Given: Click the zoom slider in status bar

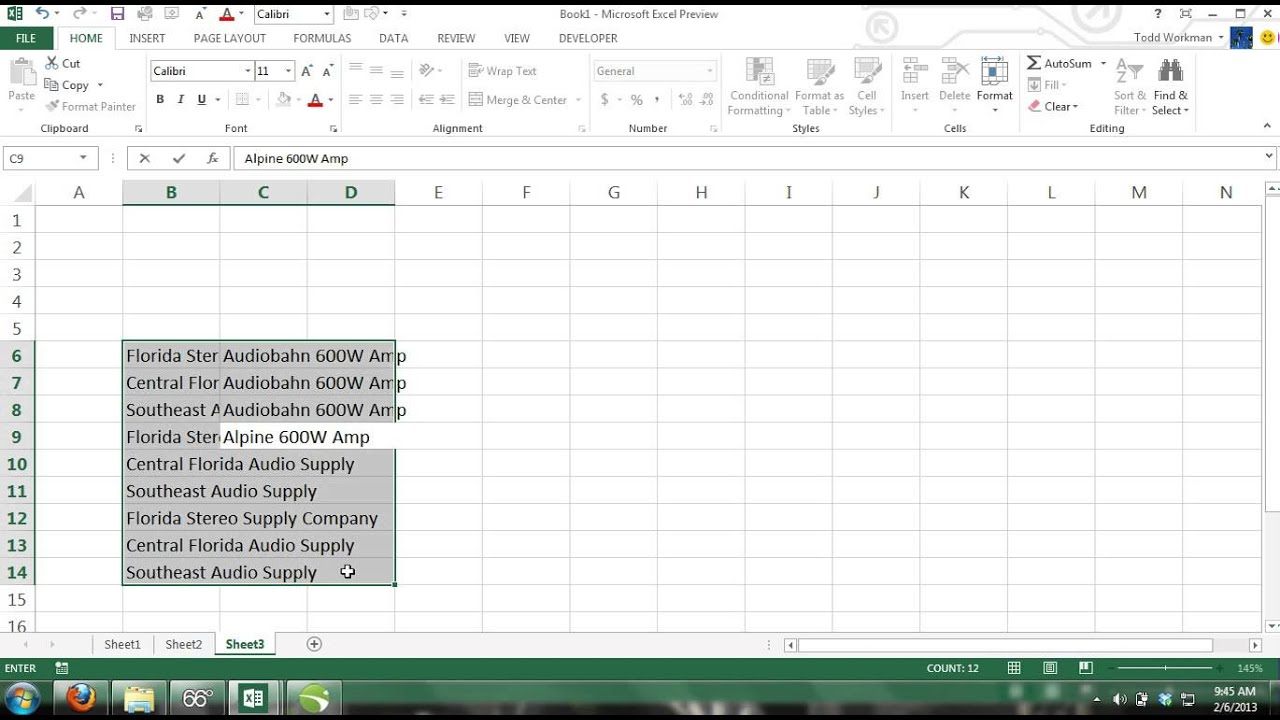Looking at the screenshot, I should 1165,668.
